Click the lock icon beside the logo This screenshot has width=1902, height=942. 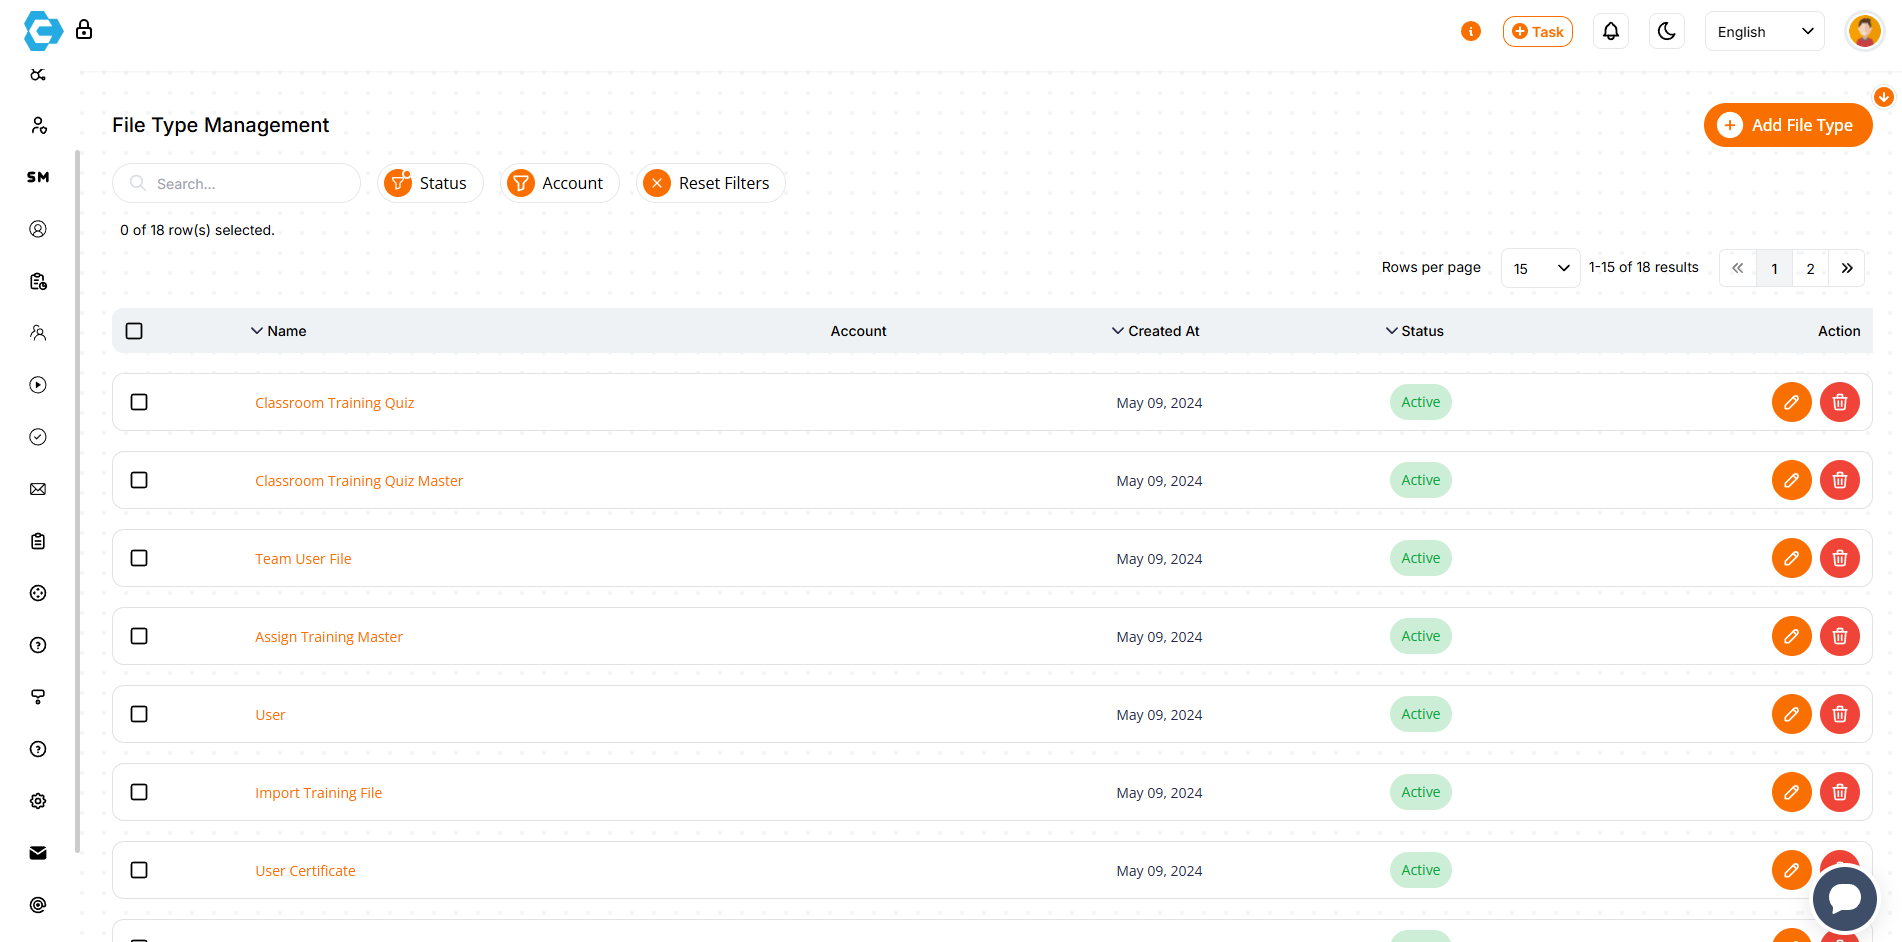[x=84, y=30]
